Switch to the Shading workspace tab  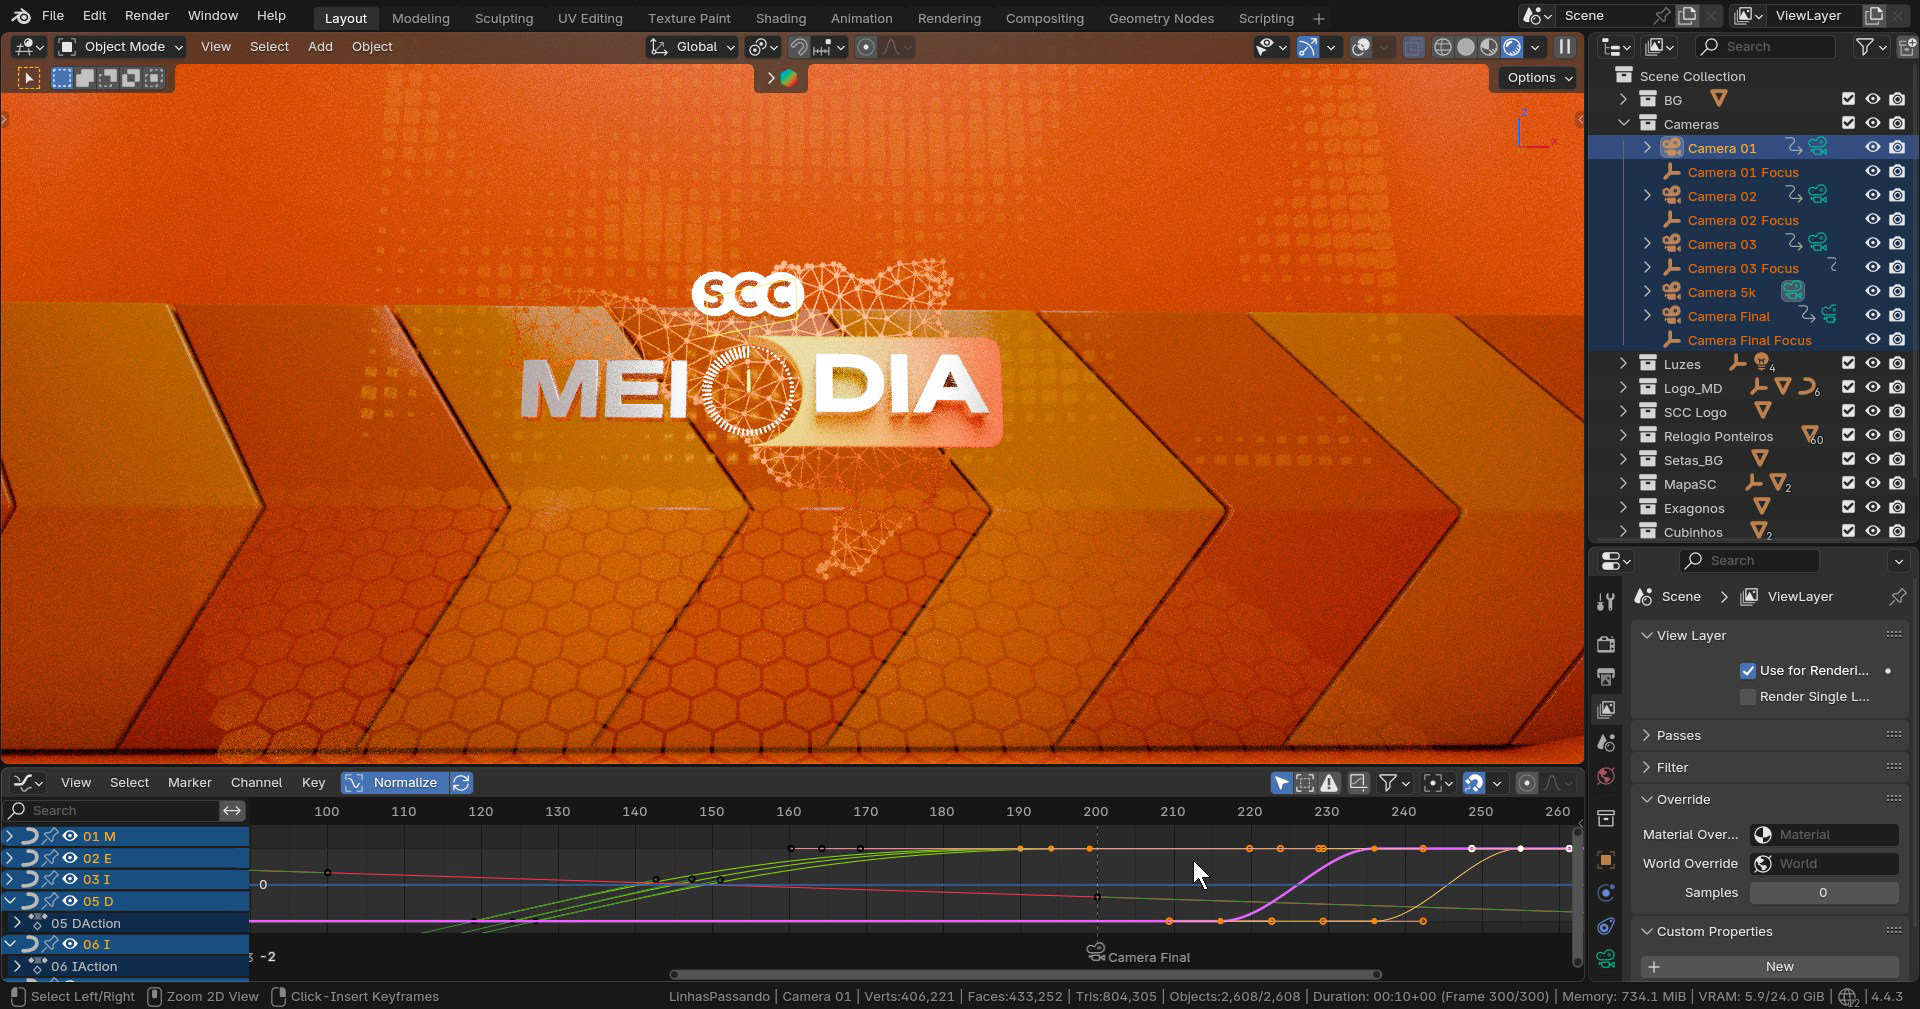(780, 18)
